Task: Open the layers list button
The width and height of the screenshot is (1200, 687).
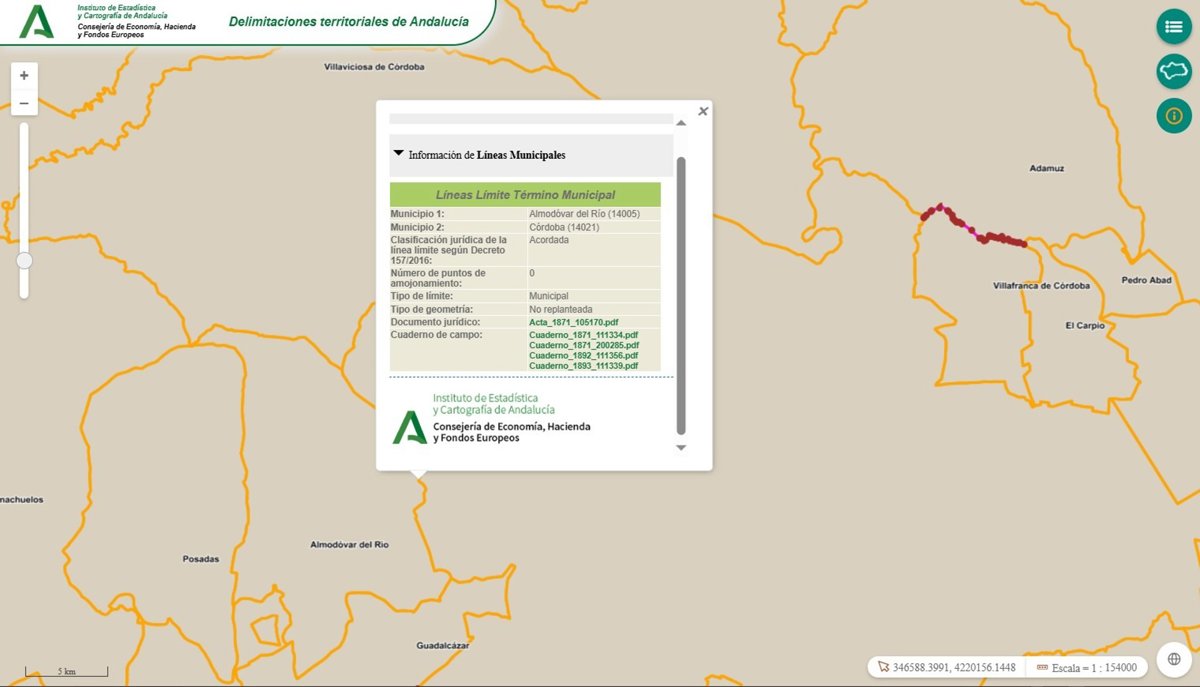Action: [x=1174, y=27]
